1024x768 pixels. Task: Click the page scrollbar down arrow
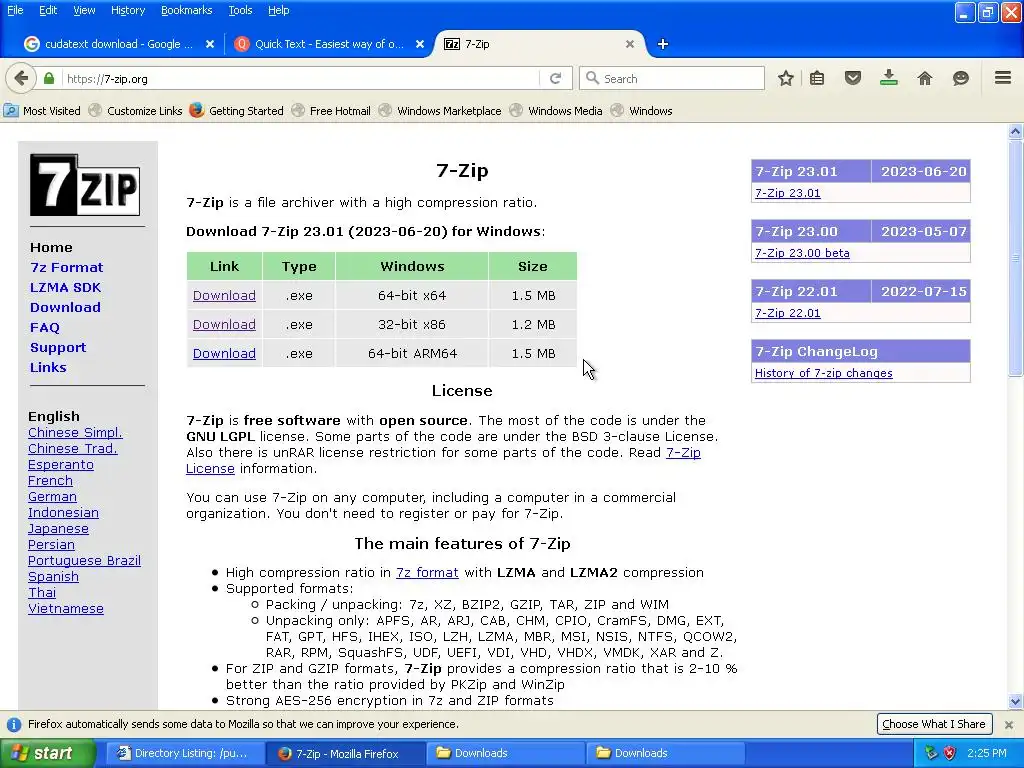(x=1015, y=701)
